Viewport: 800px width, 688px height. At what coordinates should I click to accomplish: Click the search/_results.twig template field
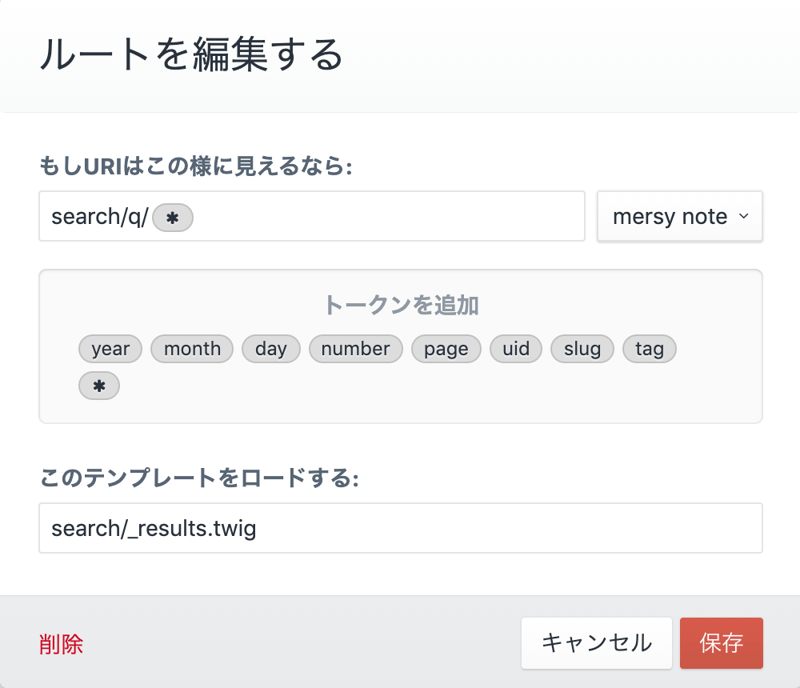pos(400,528)
